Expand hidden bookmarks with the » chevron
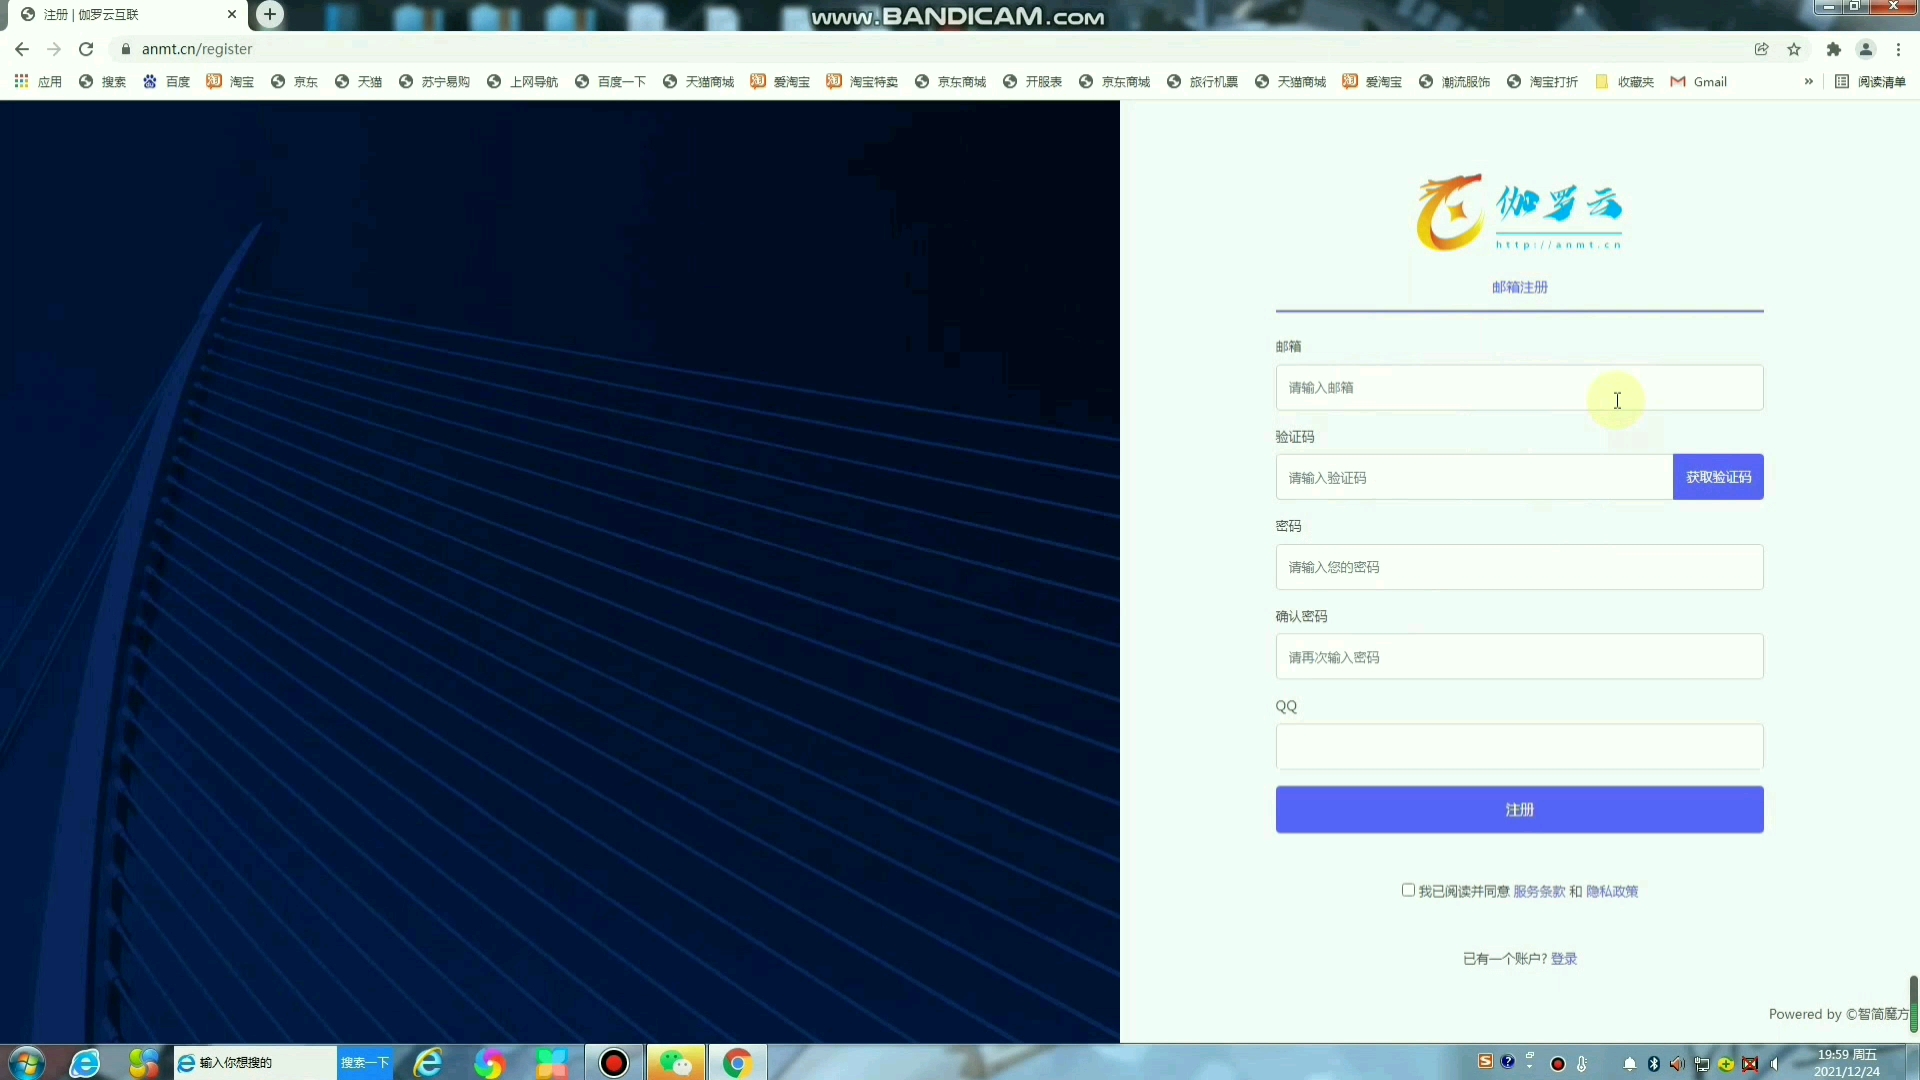The width and height of the screenshot is (1920, 1080). tap(1808, 82)
